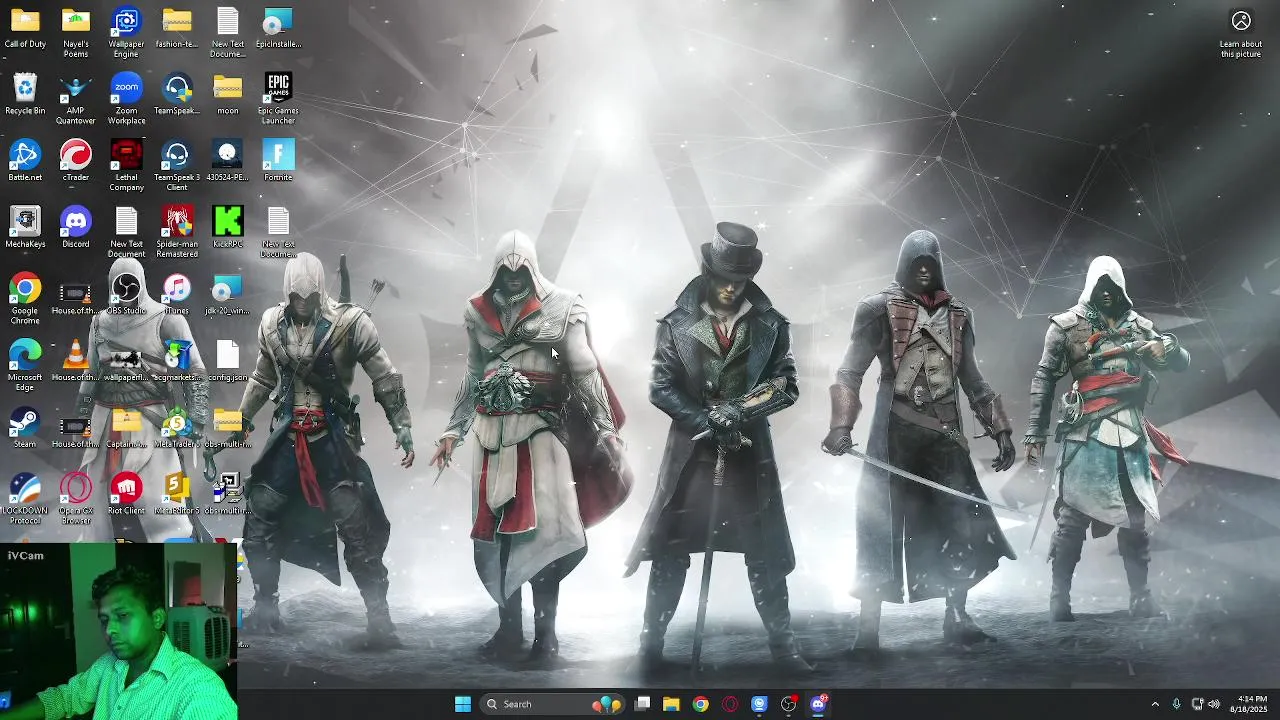Launch MetaTrader 5 shortcut
This screenshot has width=1280, height=720.
tap(177, 428)
